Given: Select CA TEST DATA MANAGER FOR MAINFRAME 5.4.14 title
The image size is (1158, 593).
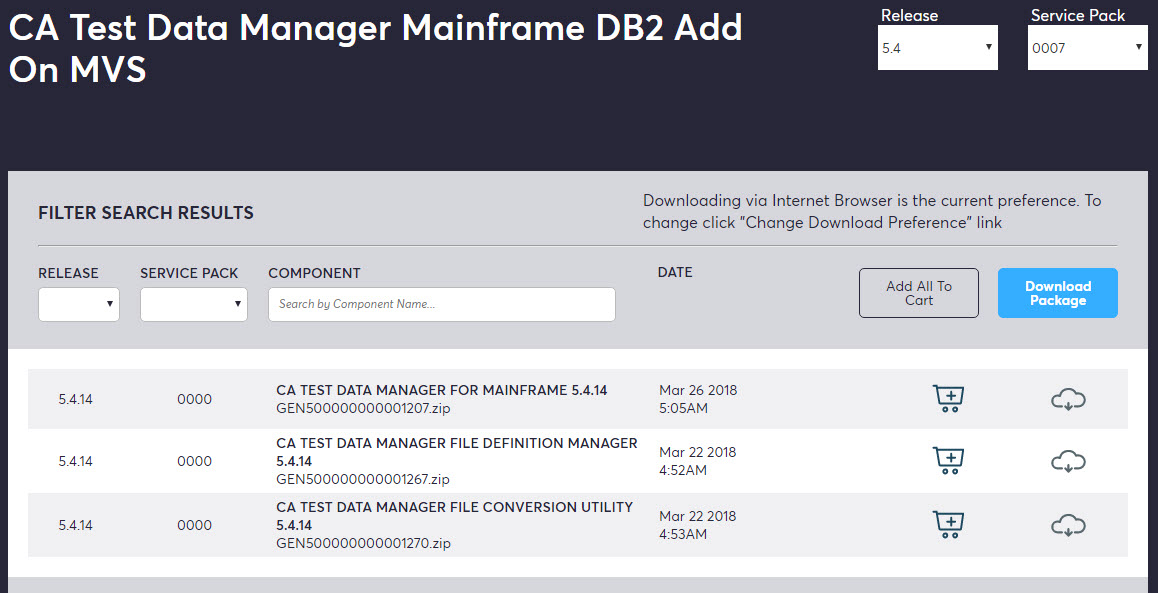Looking at the screenshot, I should (442, 390).
